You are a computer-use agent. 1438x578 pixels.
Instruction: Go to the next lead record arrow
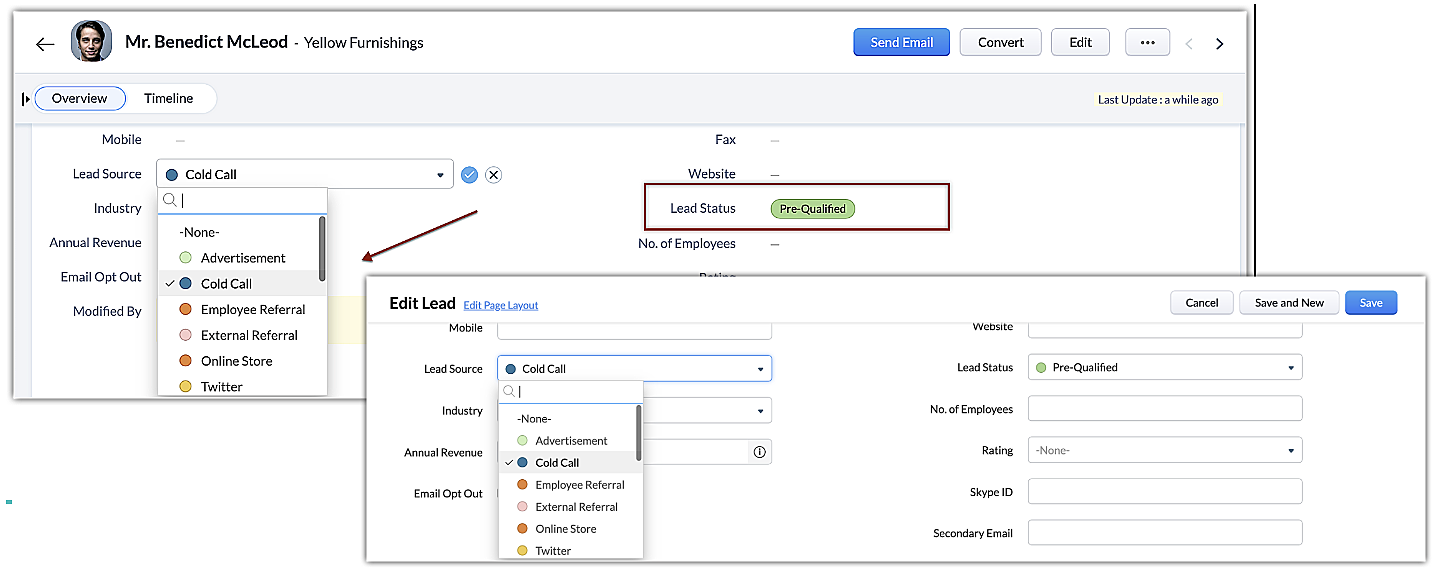(x=1219, y=44)
